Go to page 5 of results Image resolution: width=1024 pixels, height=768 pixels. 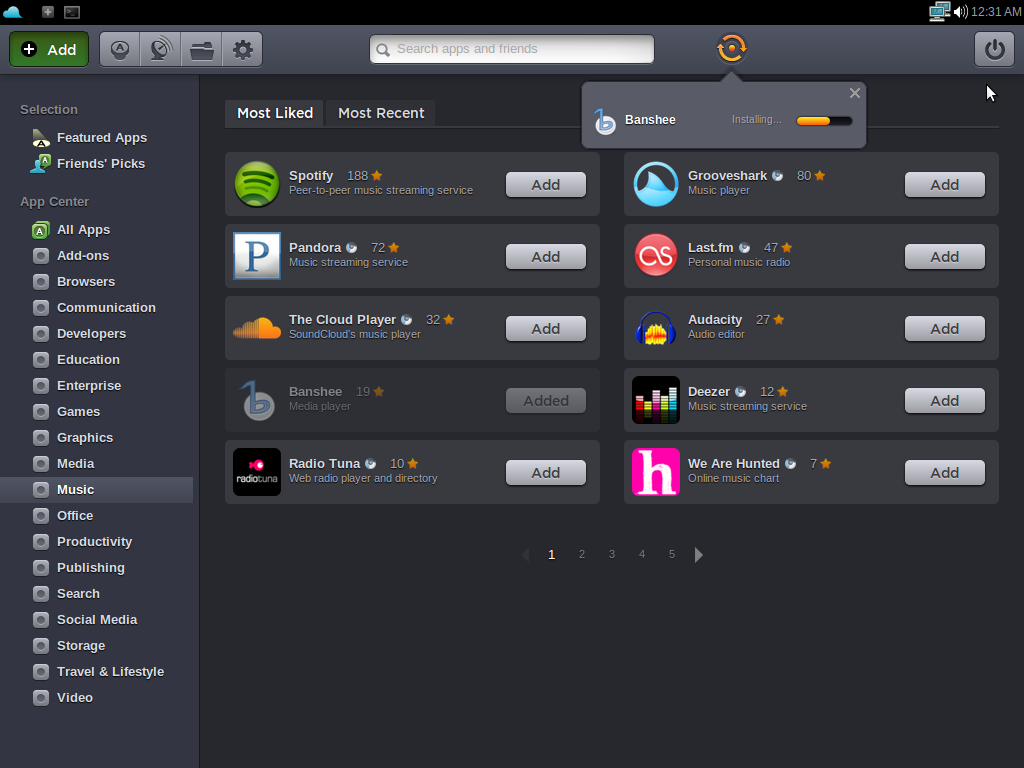coord(671,554)
